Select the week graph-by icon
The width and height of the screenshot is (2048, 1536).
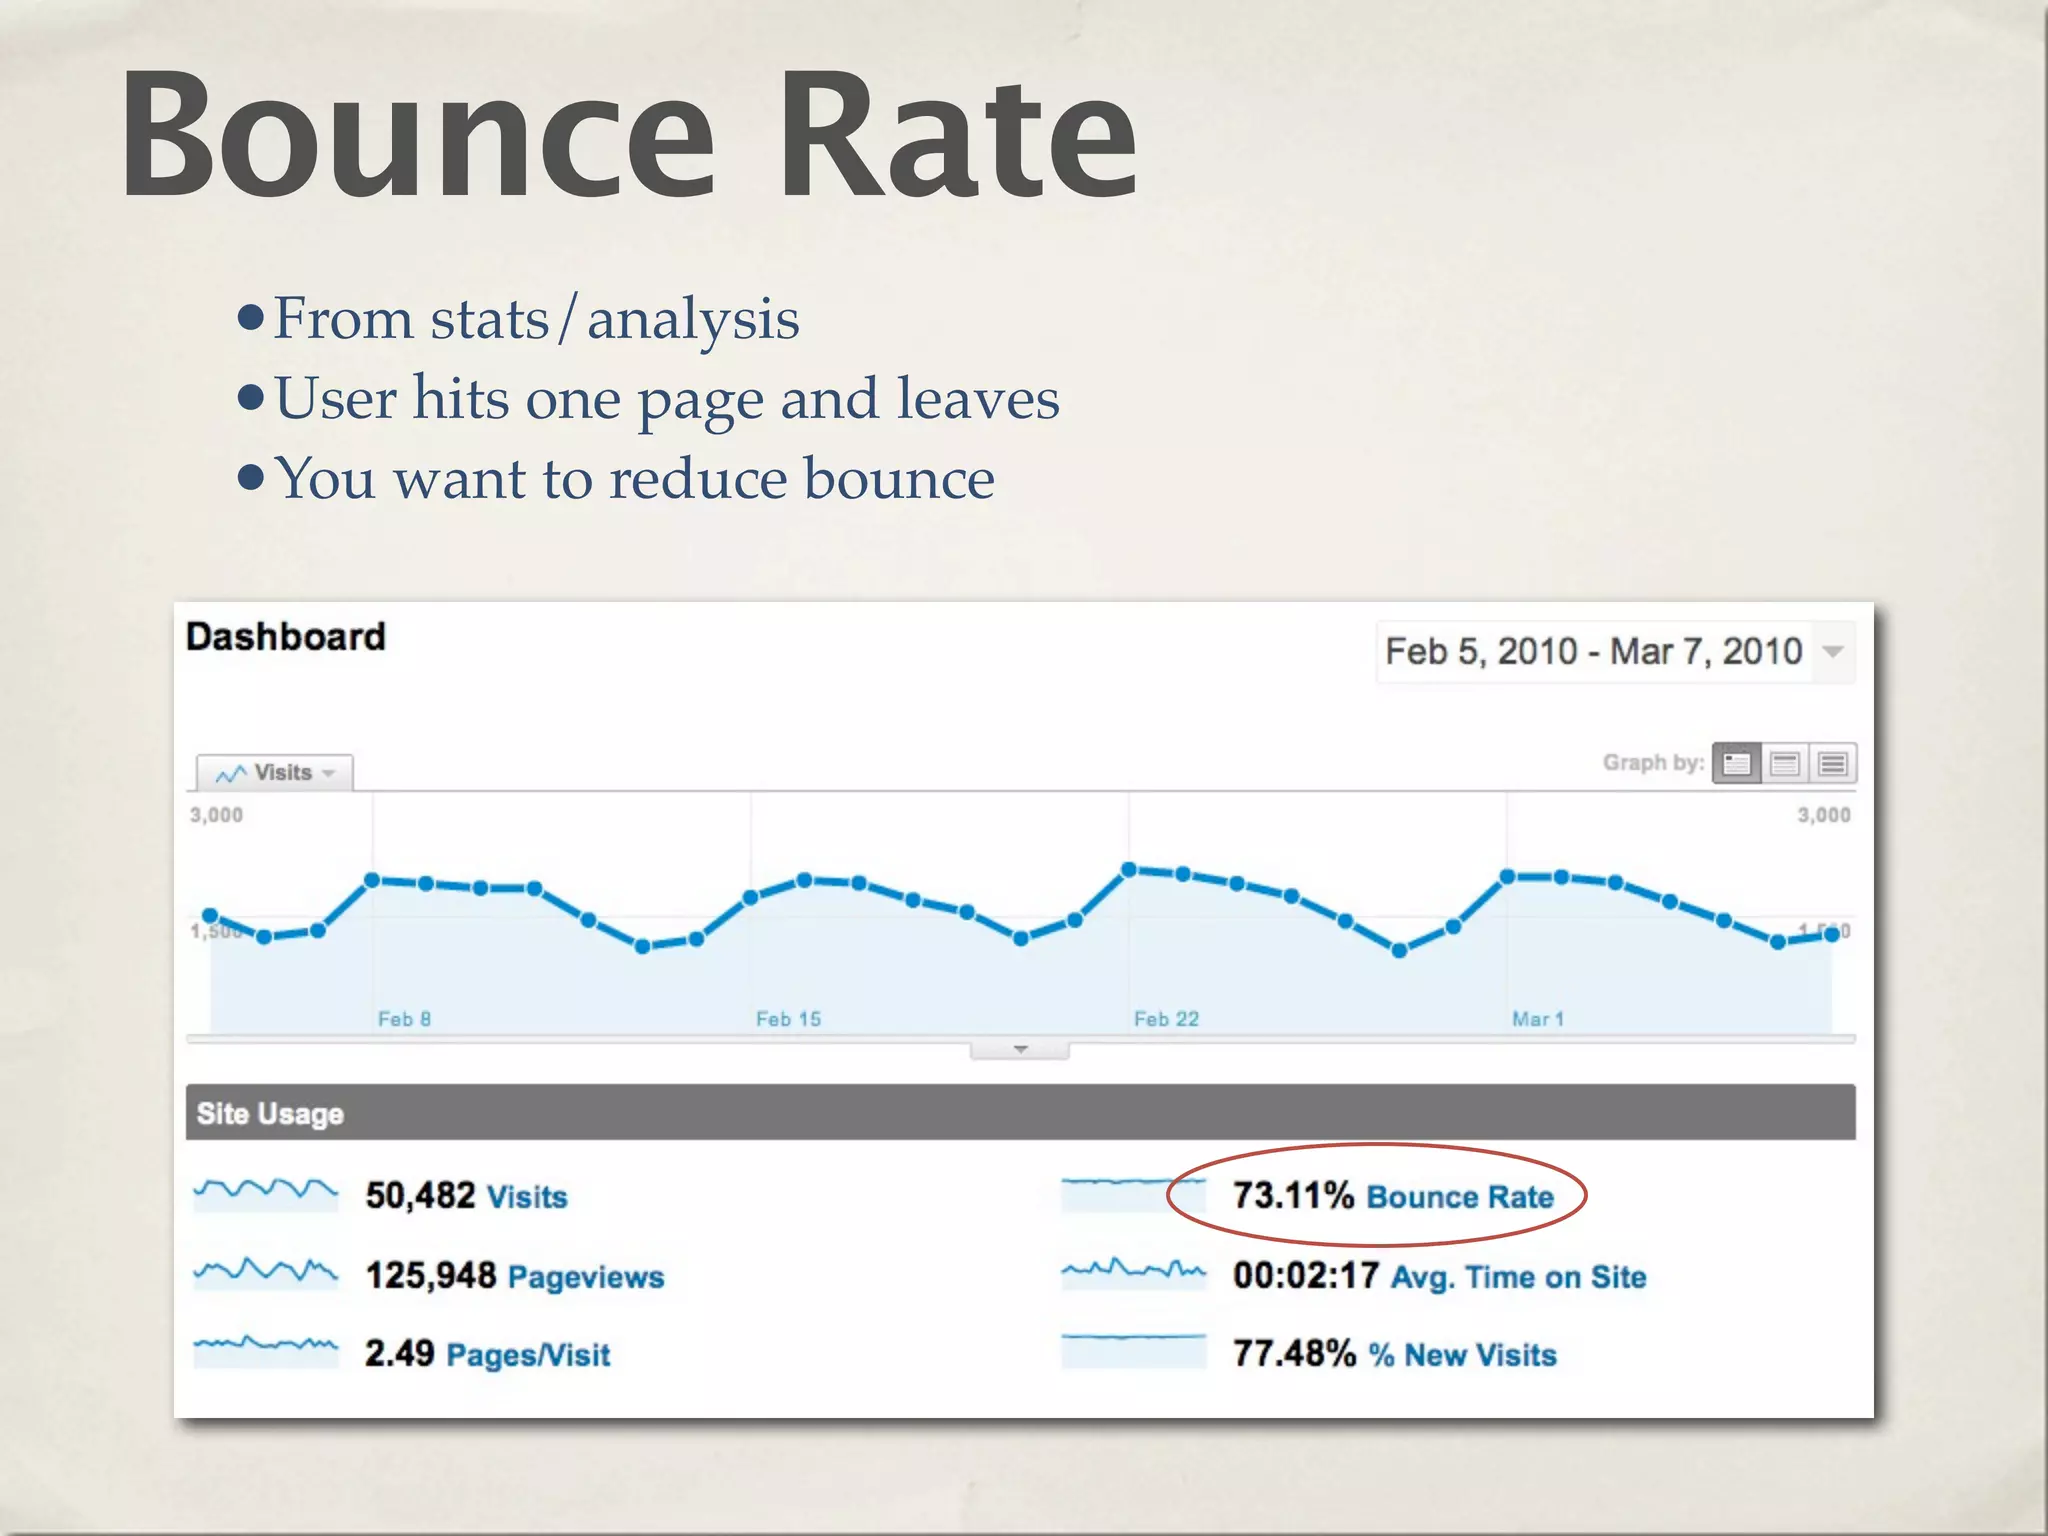[x=1784, y=764]
